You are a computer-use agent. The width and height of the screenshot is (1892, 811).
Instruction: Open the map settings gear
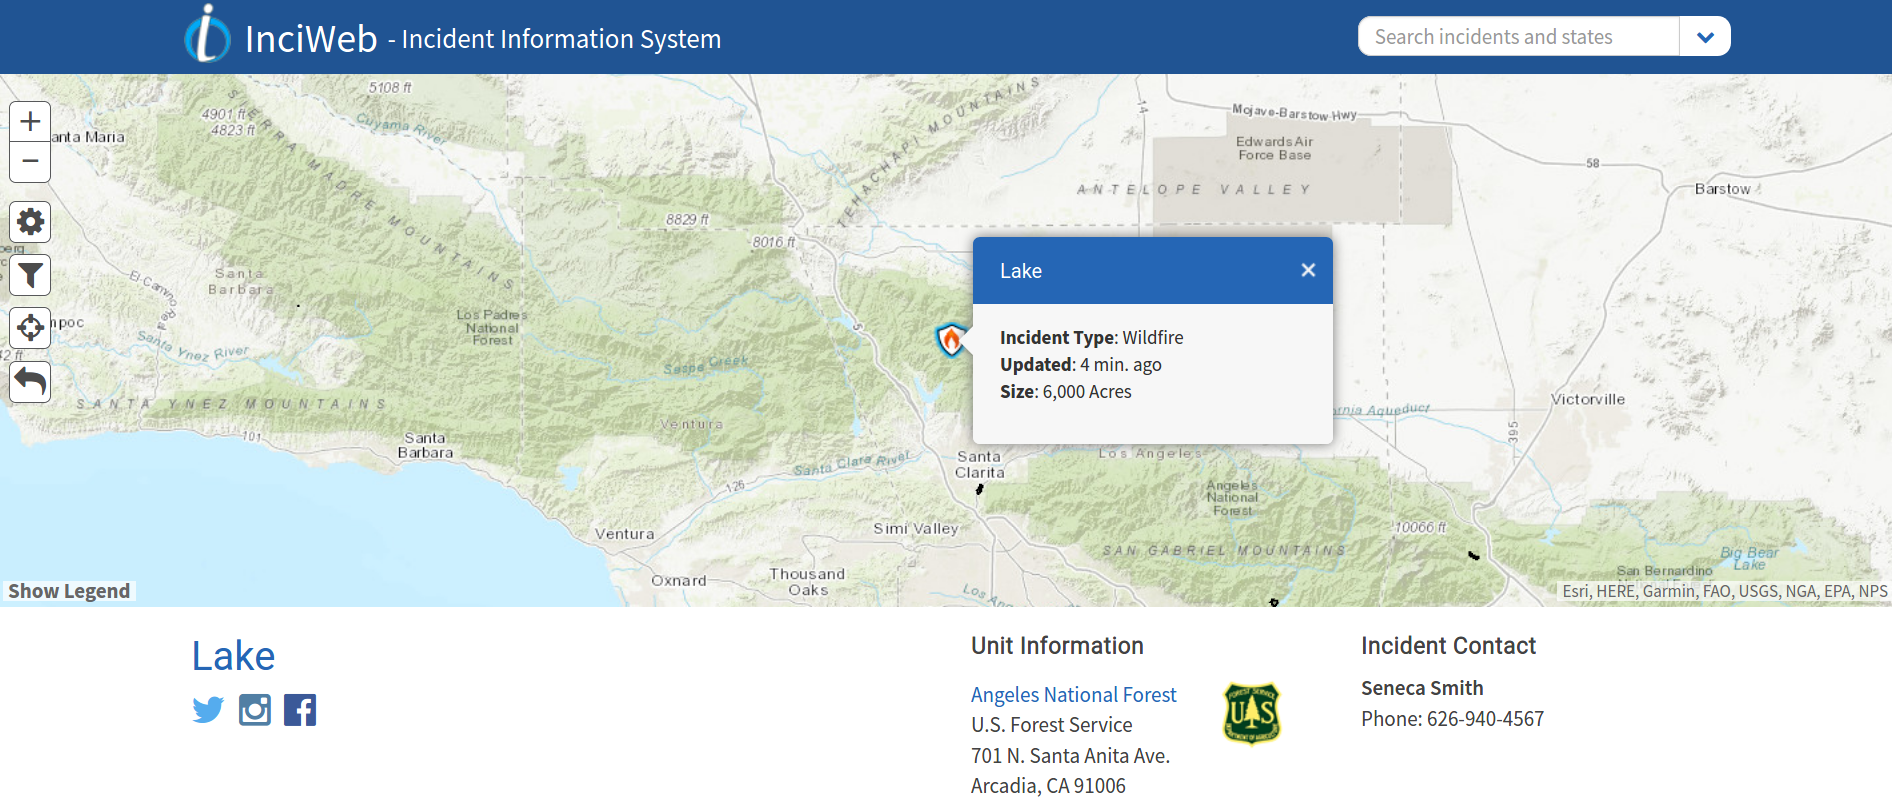[30, 222]
